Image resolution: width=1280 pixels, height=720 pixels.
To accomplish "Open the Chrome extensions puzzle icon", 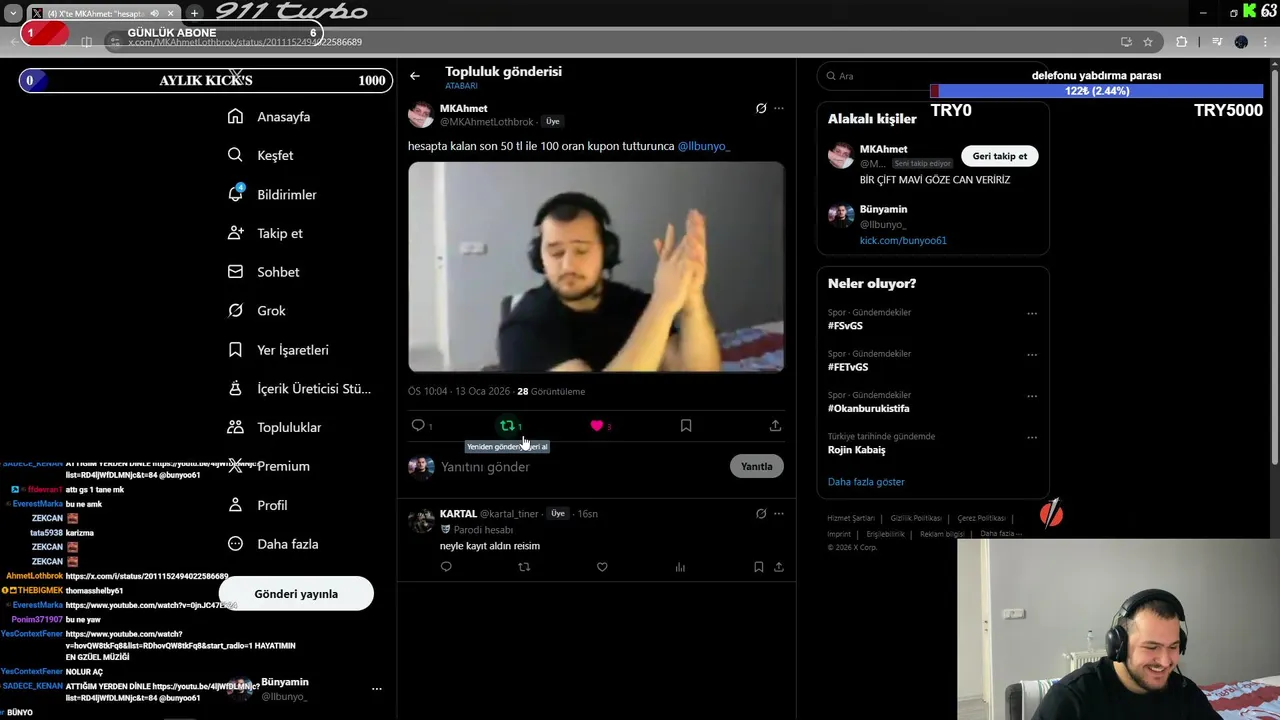I will 1182,42.
